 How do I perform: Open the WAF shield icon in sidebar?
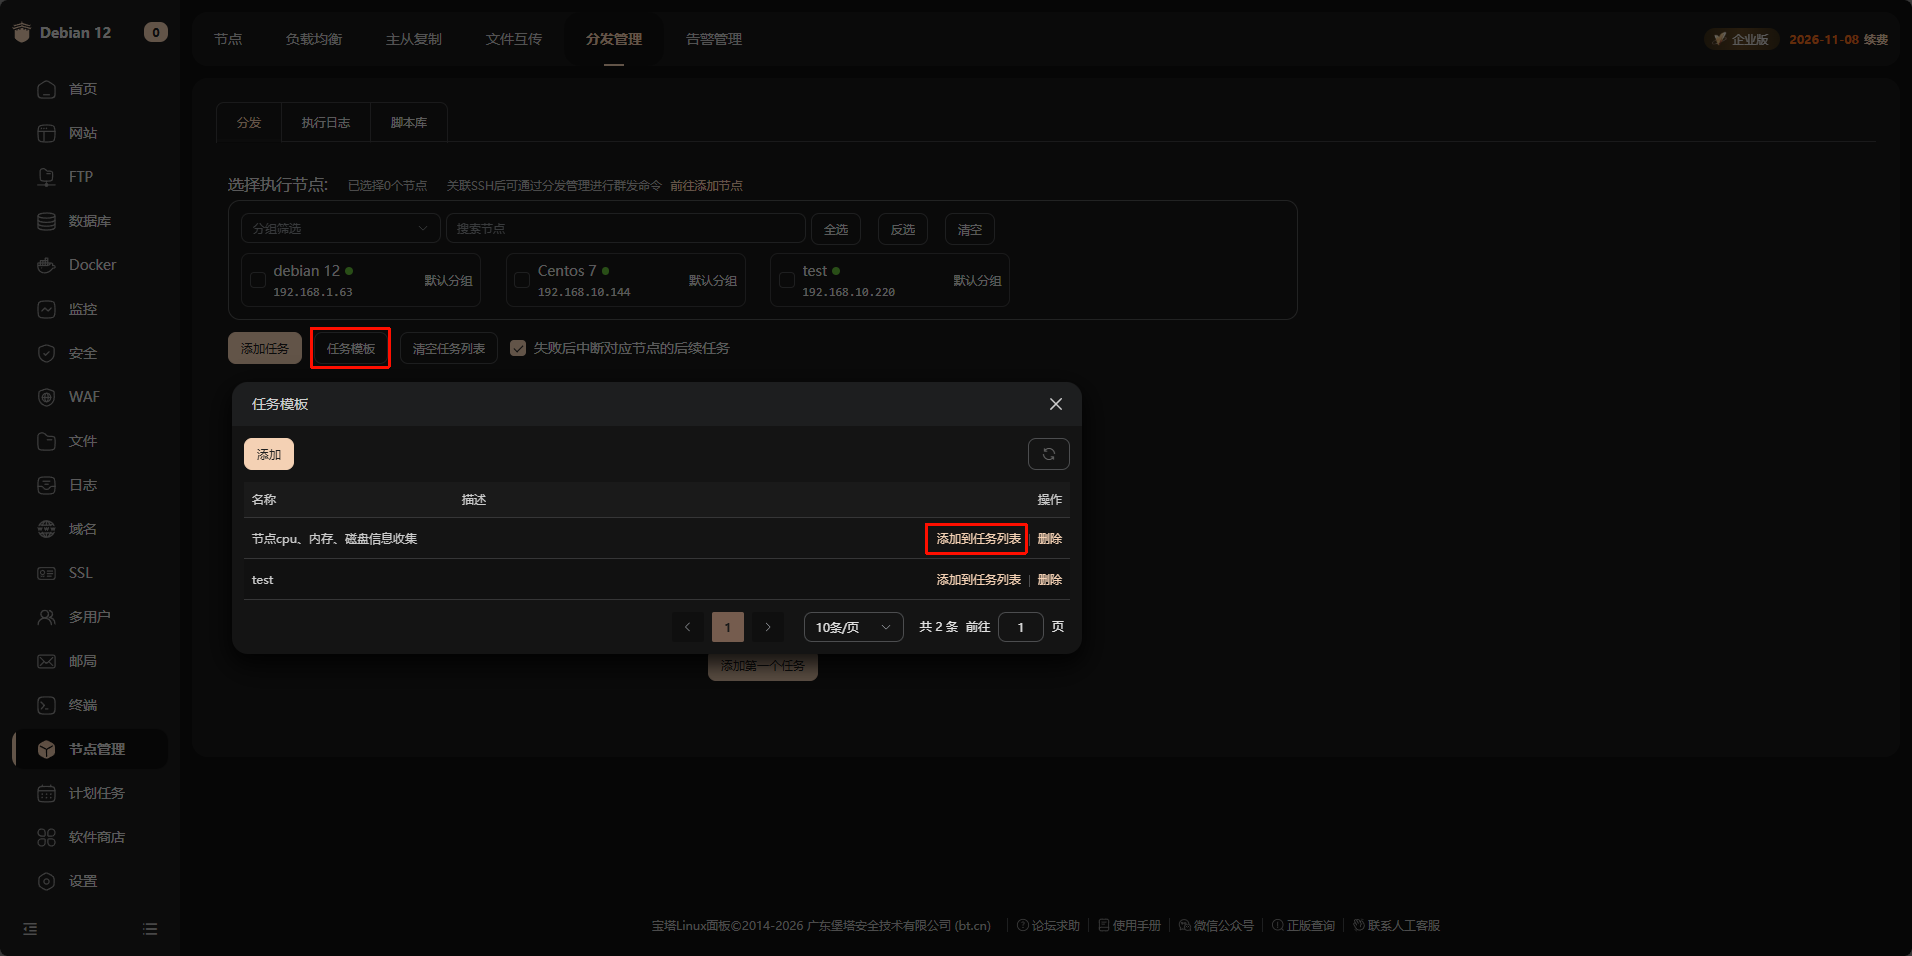[x=46, y=397]
